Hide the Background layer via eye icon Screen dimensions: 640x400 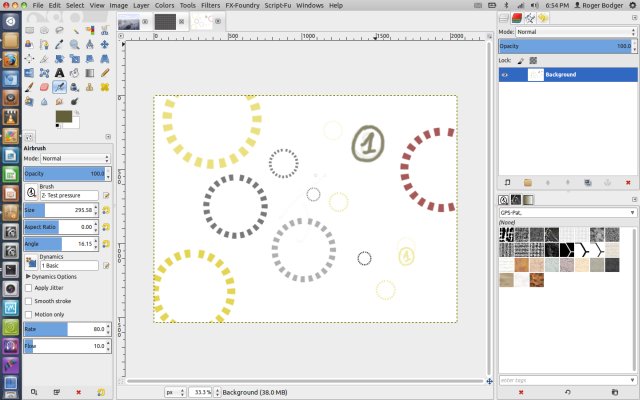tap(505, 75)
